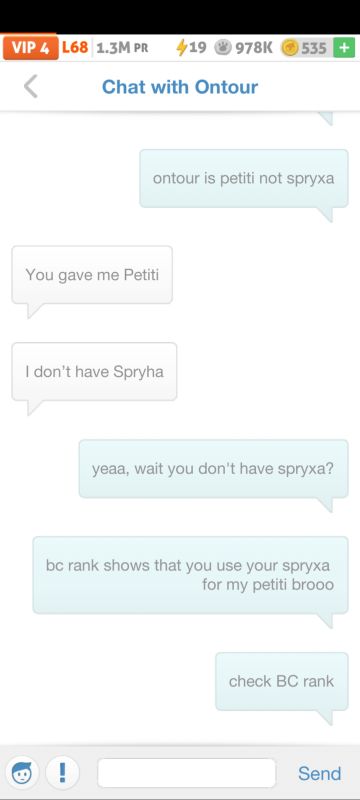Tap the exclamation report icon

coord(62,772)
